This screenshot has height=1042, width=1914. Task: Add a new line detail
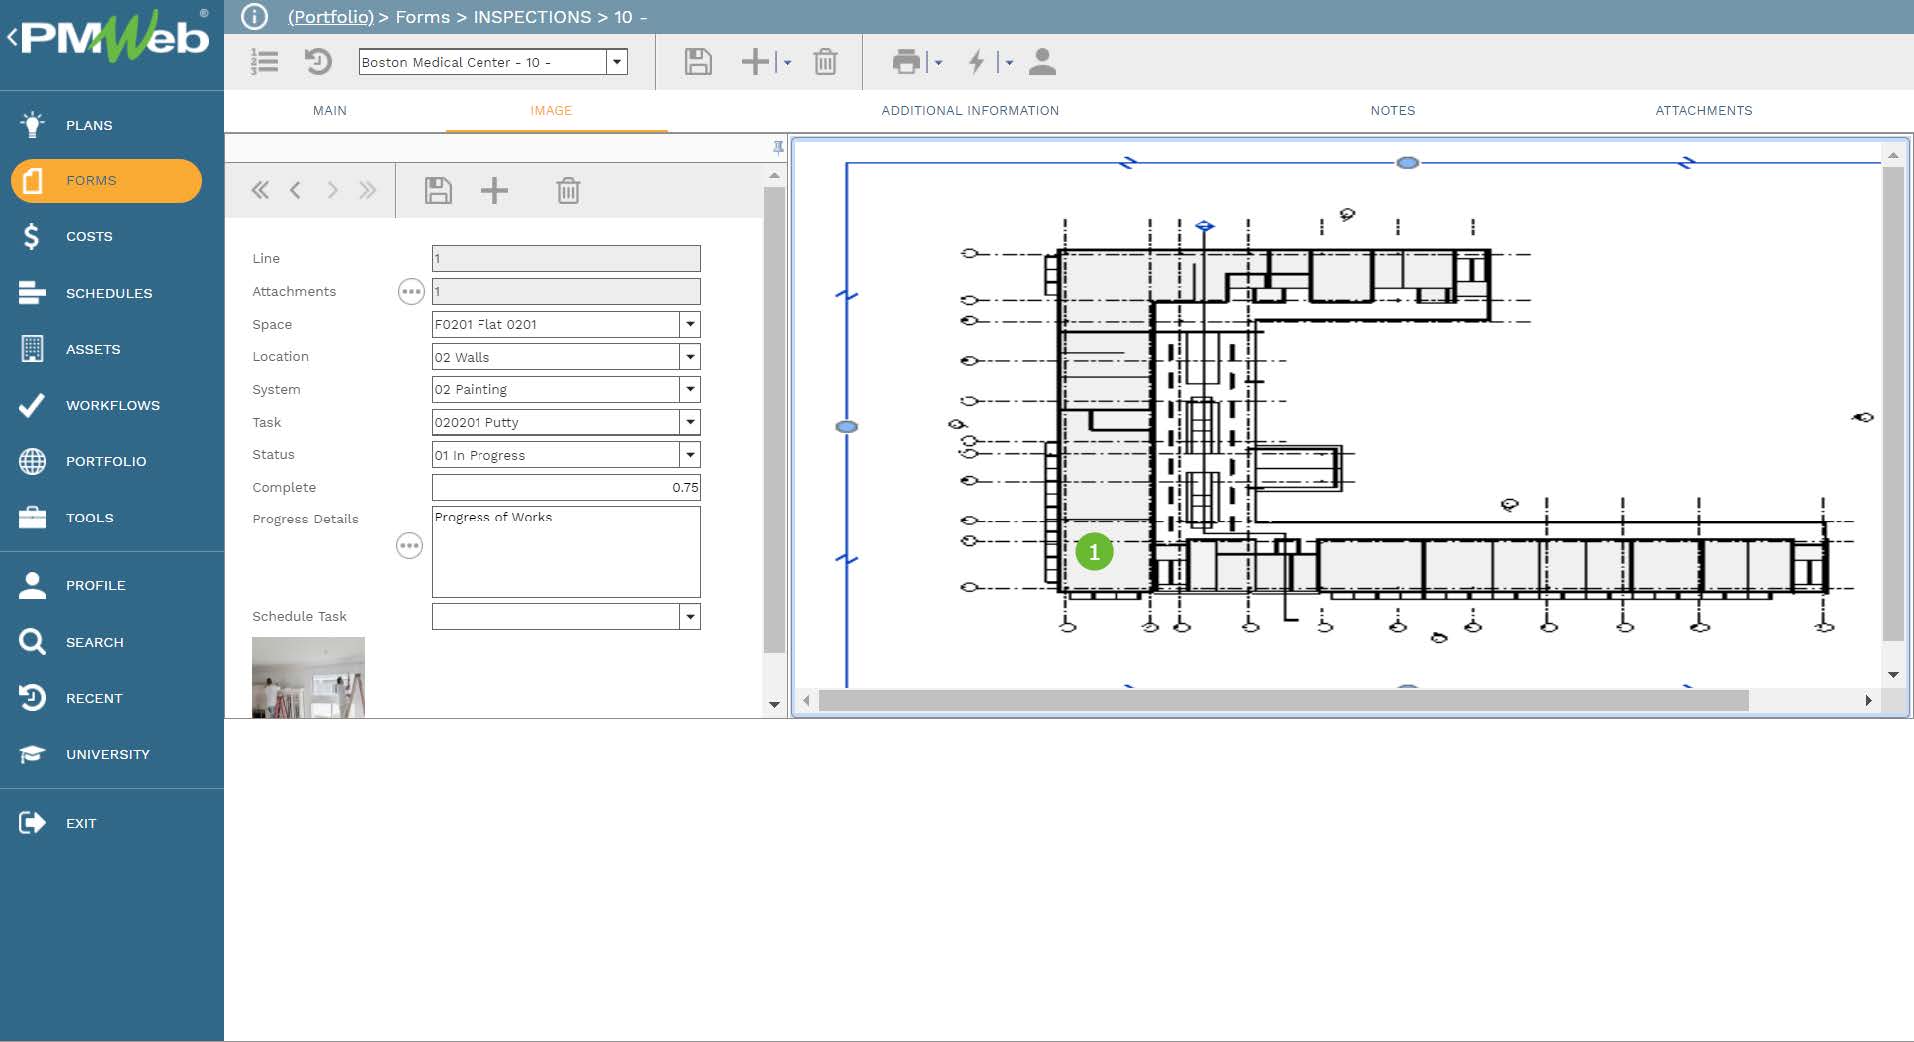pyautogui.click(x=494, y=190)
